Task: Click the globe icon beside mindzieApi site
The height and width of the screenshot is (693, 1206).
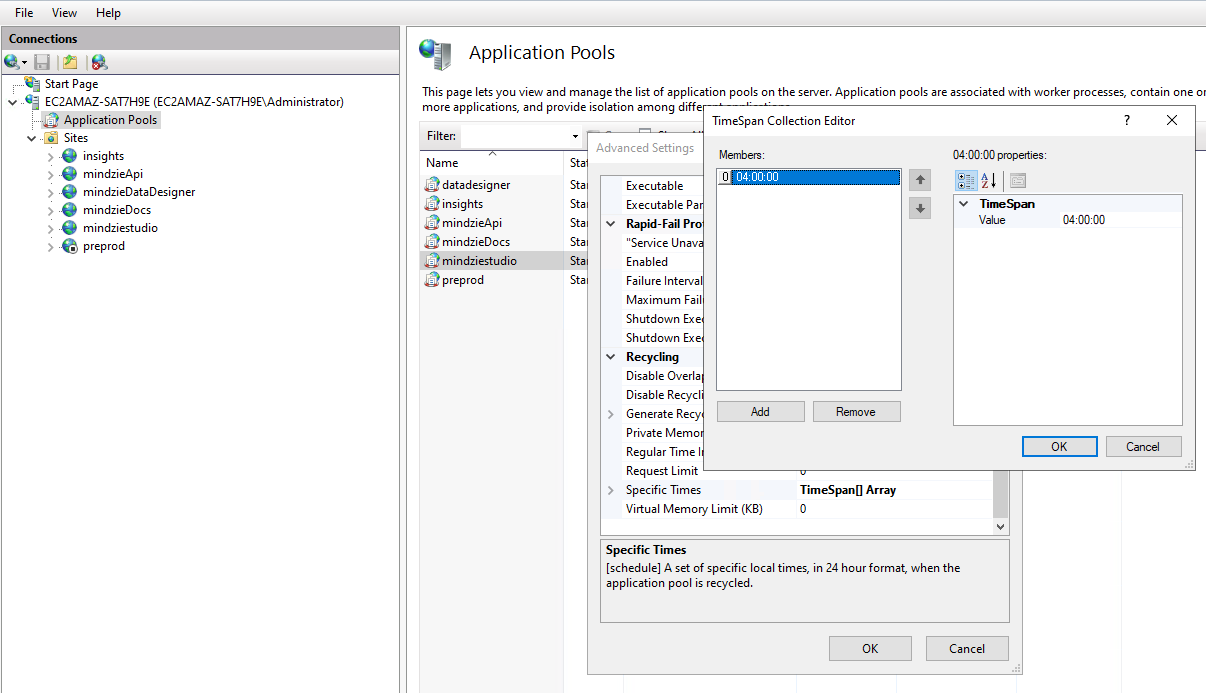Action: coord(69,174)
